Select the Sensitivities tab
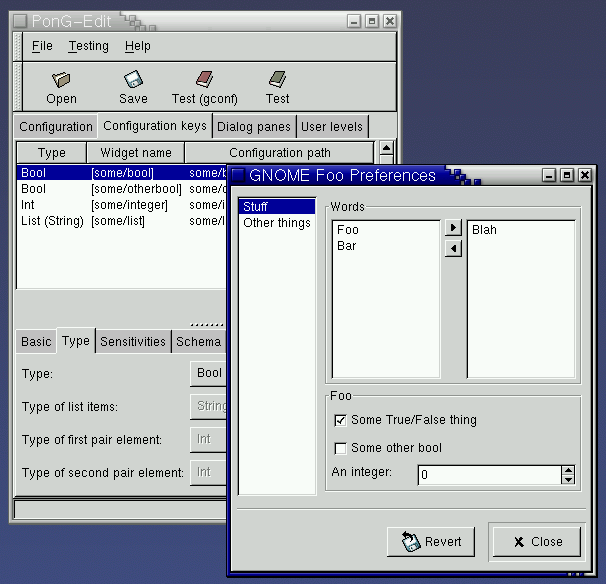The image size is (606, 584). pos(133,342)
